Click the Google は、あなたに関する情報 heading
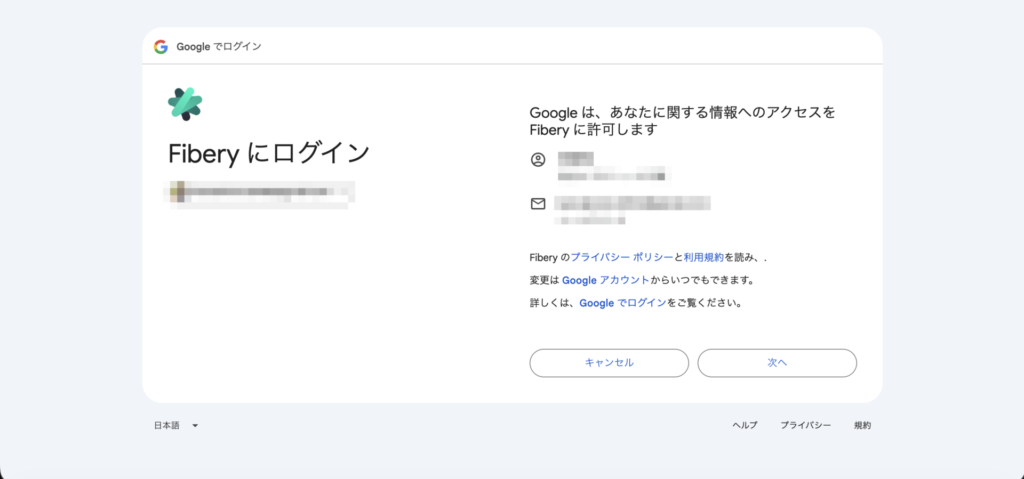Image resolution: width=1024 pixels, height=479 pixels. coord(682,121)
